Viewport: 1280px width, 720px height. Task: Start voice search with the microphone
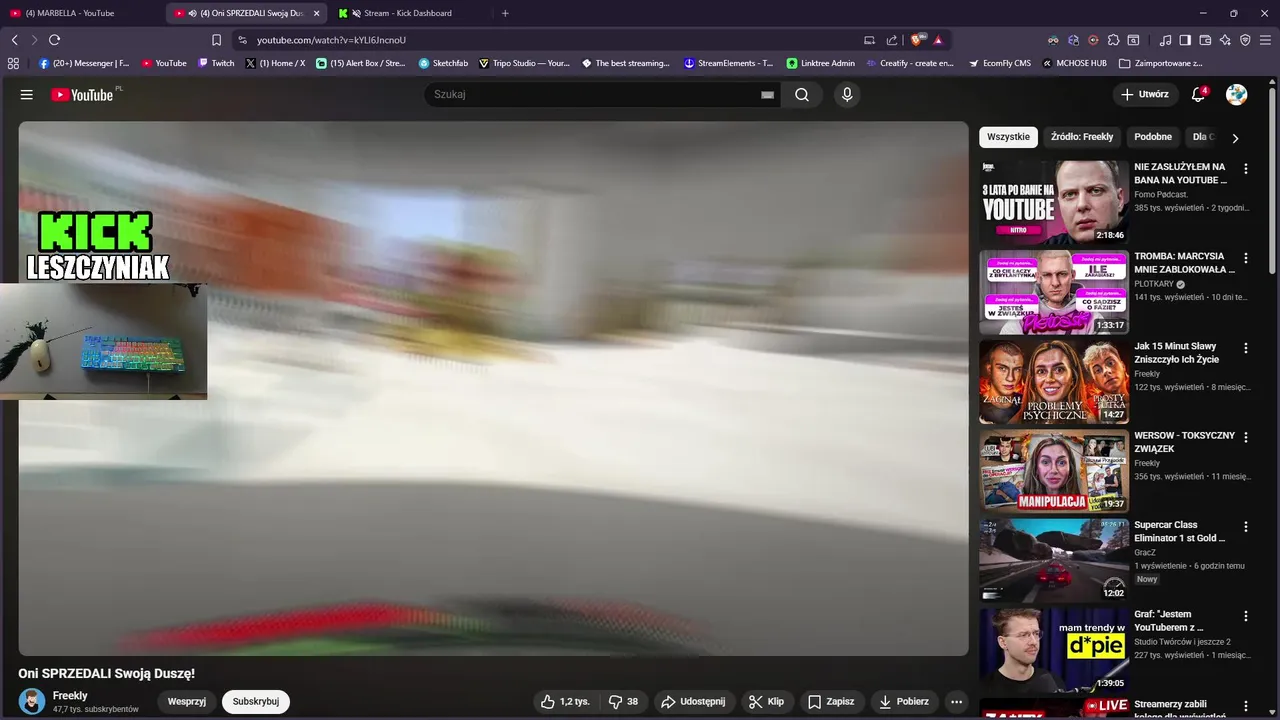coord(847,95)
